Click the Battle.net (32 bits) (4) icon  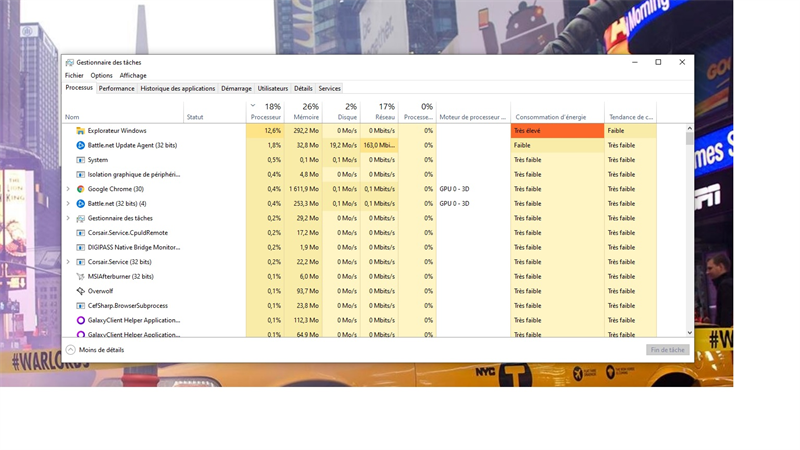tap(80, 204)
